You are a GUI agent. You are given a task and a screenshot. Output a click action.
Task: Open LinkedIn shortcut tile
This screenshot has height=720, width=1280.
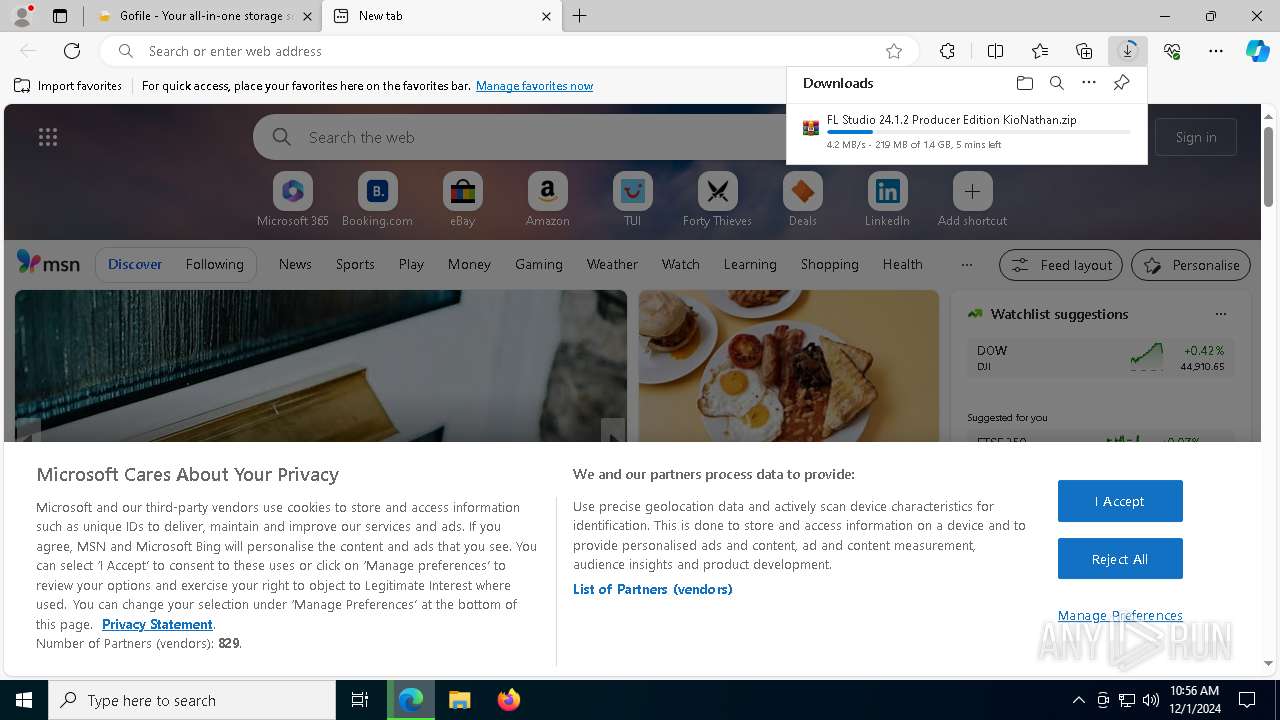(x=887, y=199)
